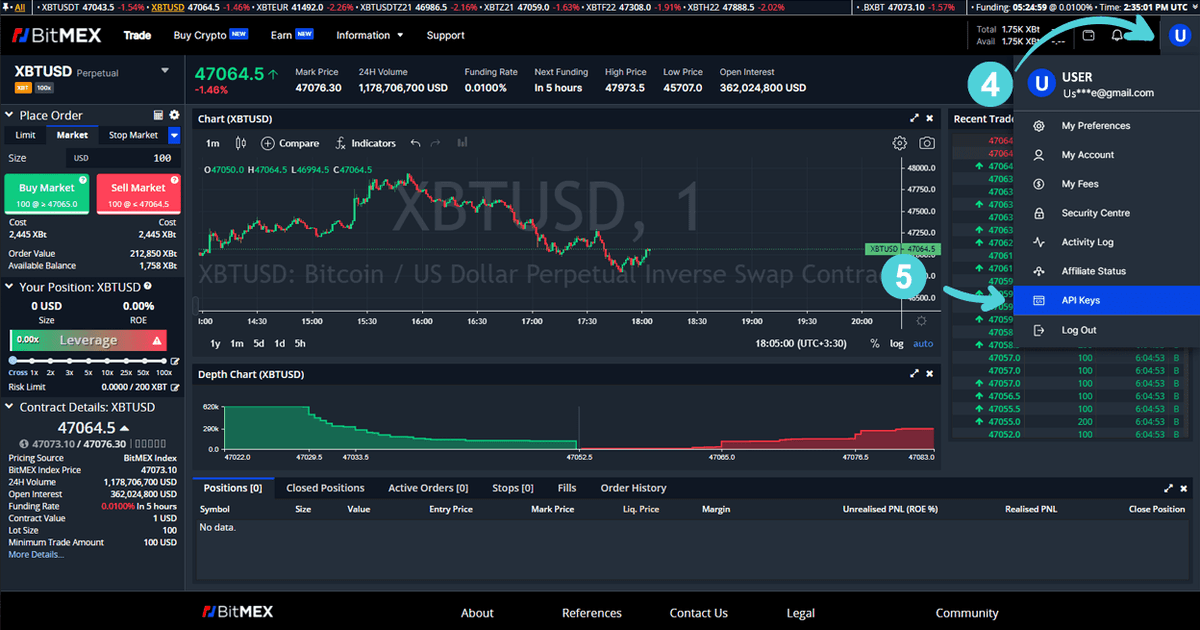Open the Contact Us footer link
The image size is (1200, 630).
click(698, 613)
